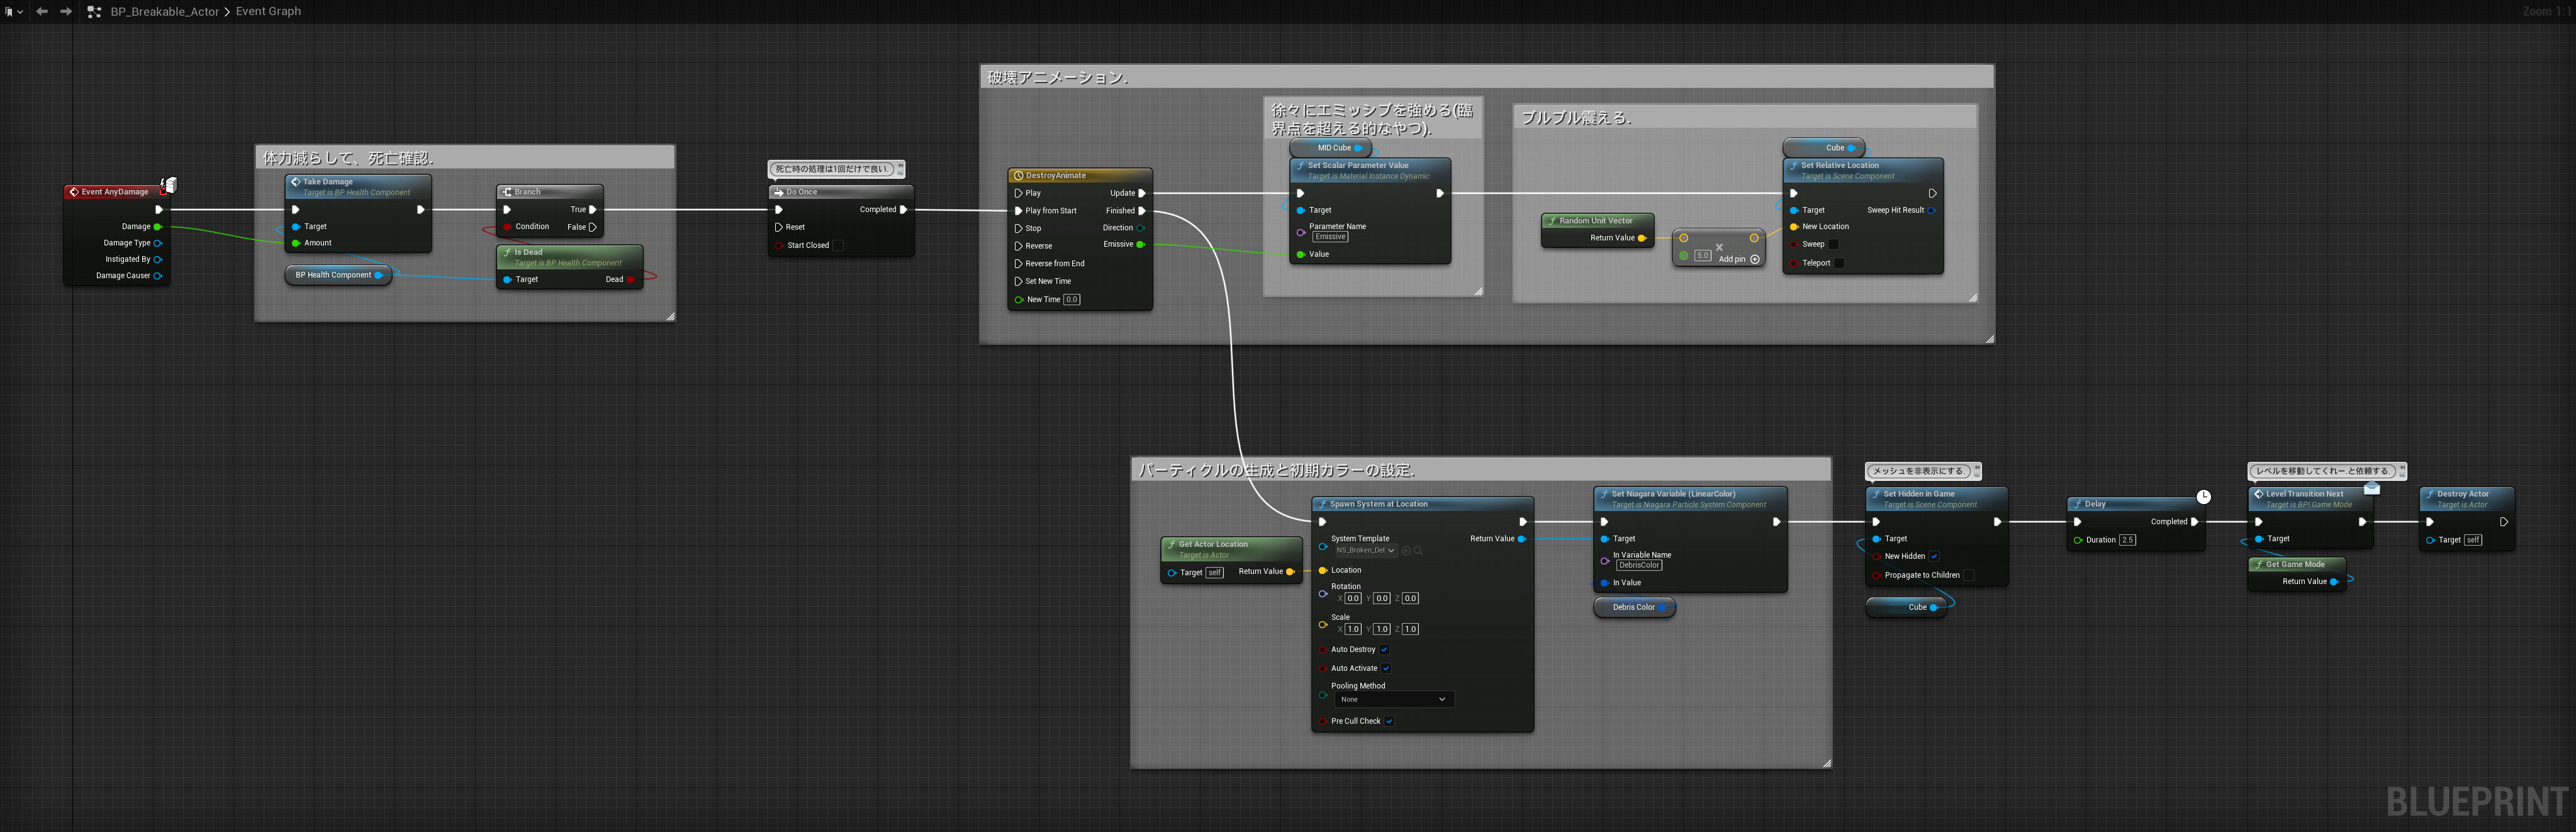Click the blueprint graph icon beside BP_Breakable_Actor
This screenshot has width=2576, height=832.
click(94, 12)
